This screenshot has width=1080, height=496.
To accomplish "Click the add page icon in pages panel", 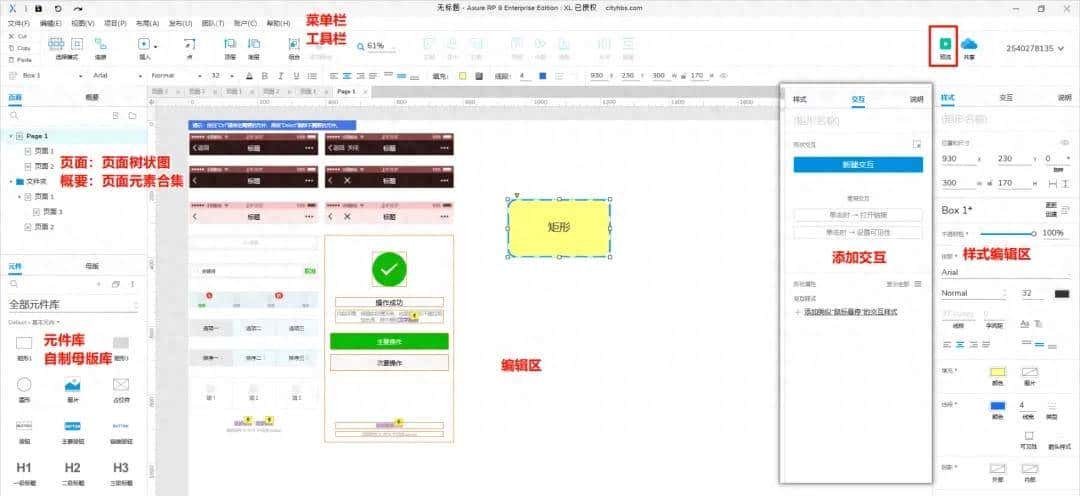I will pos(116,115).
